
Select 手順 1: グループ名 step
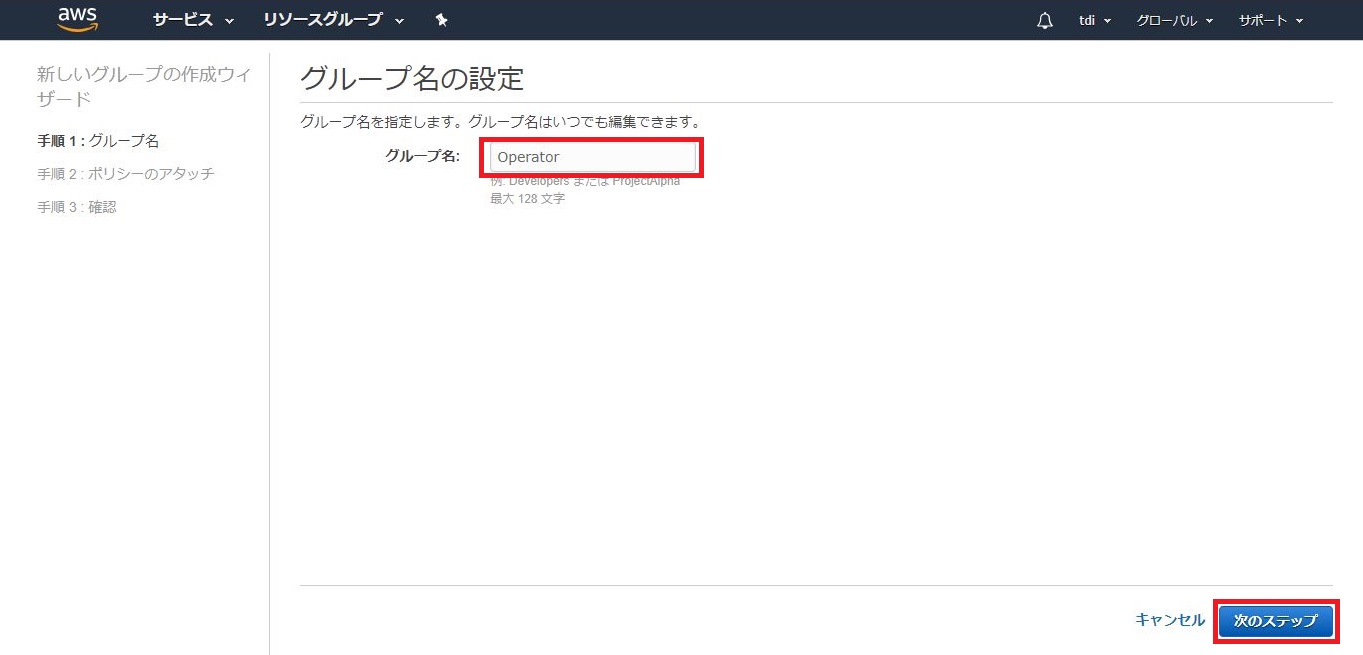click(98, 141)
